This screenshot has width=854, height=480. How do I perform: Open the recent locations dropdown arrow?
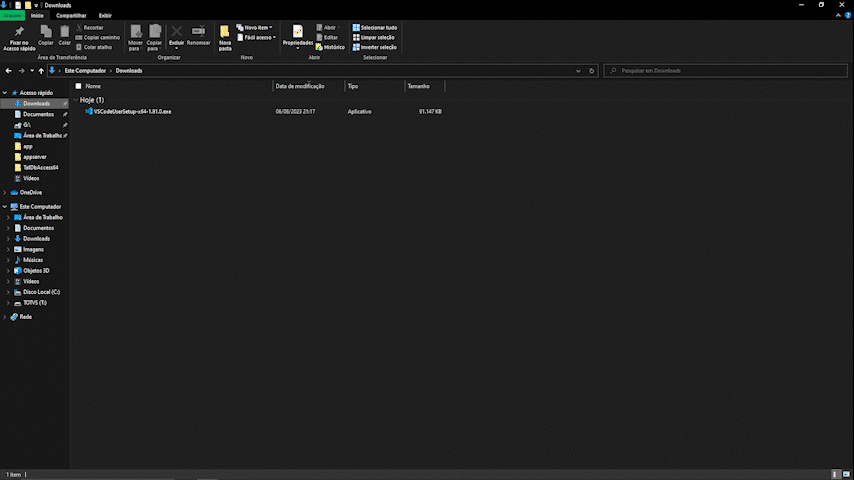(32, 71)
